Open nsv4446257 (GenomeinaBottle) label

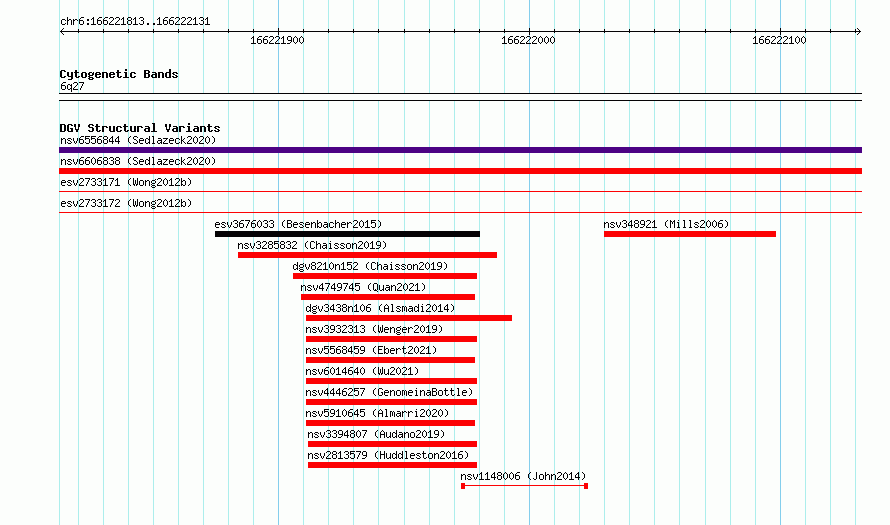[389, 392]
